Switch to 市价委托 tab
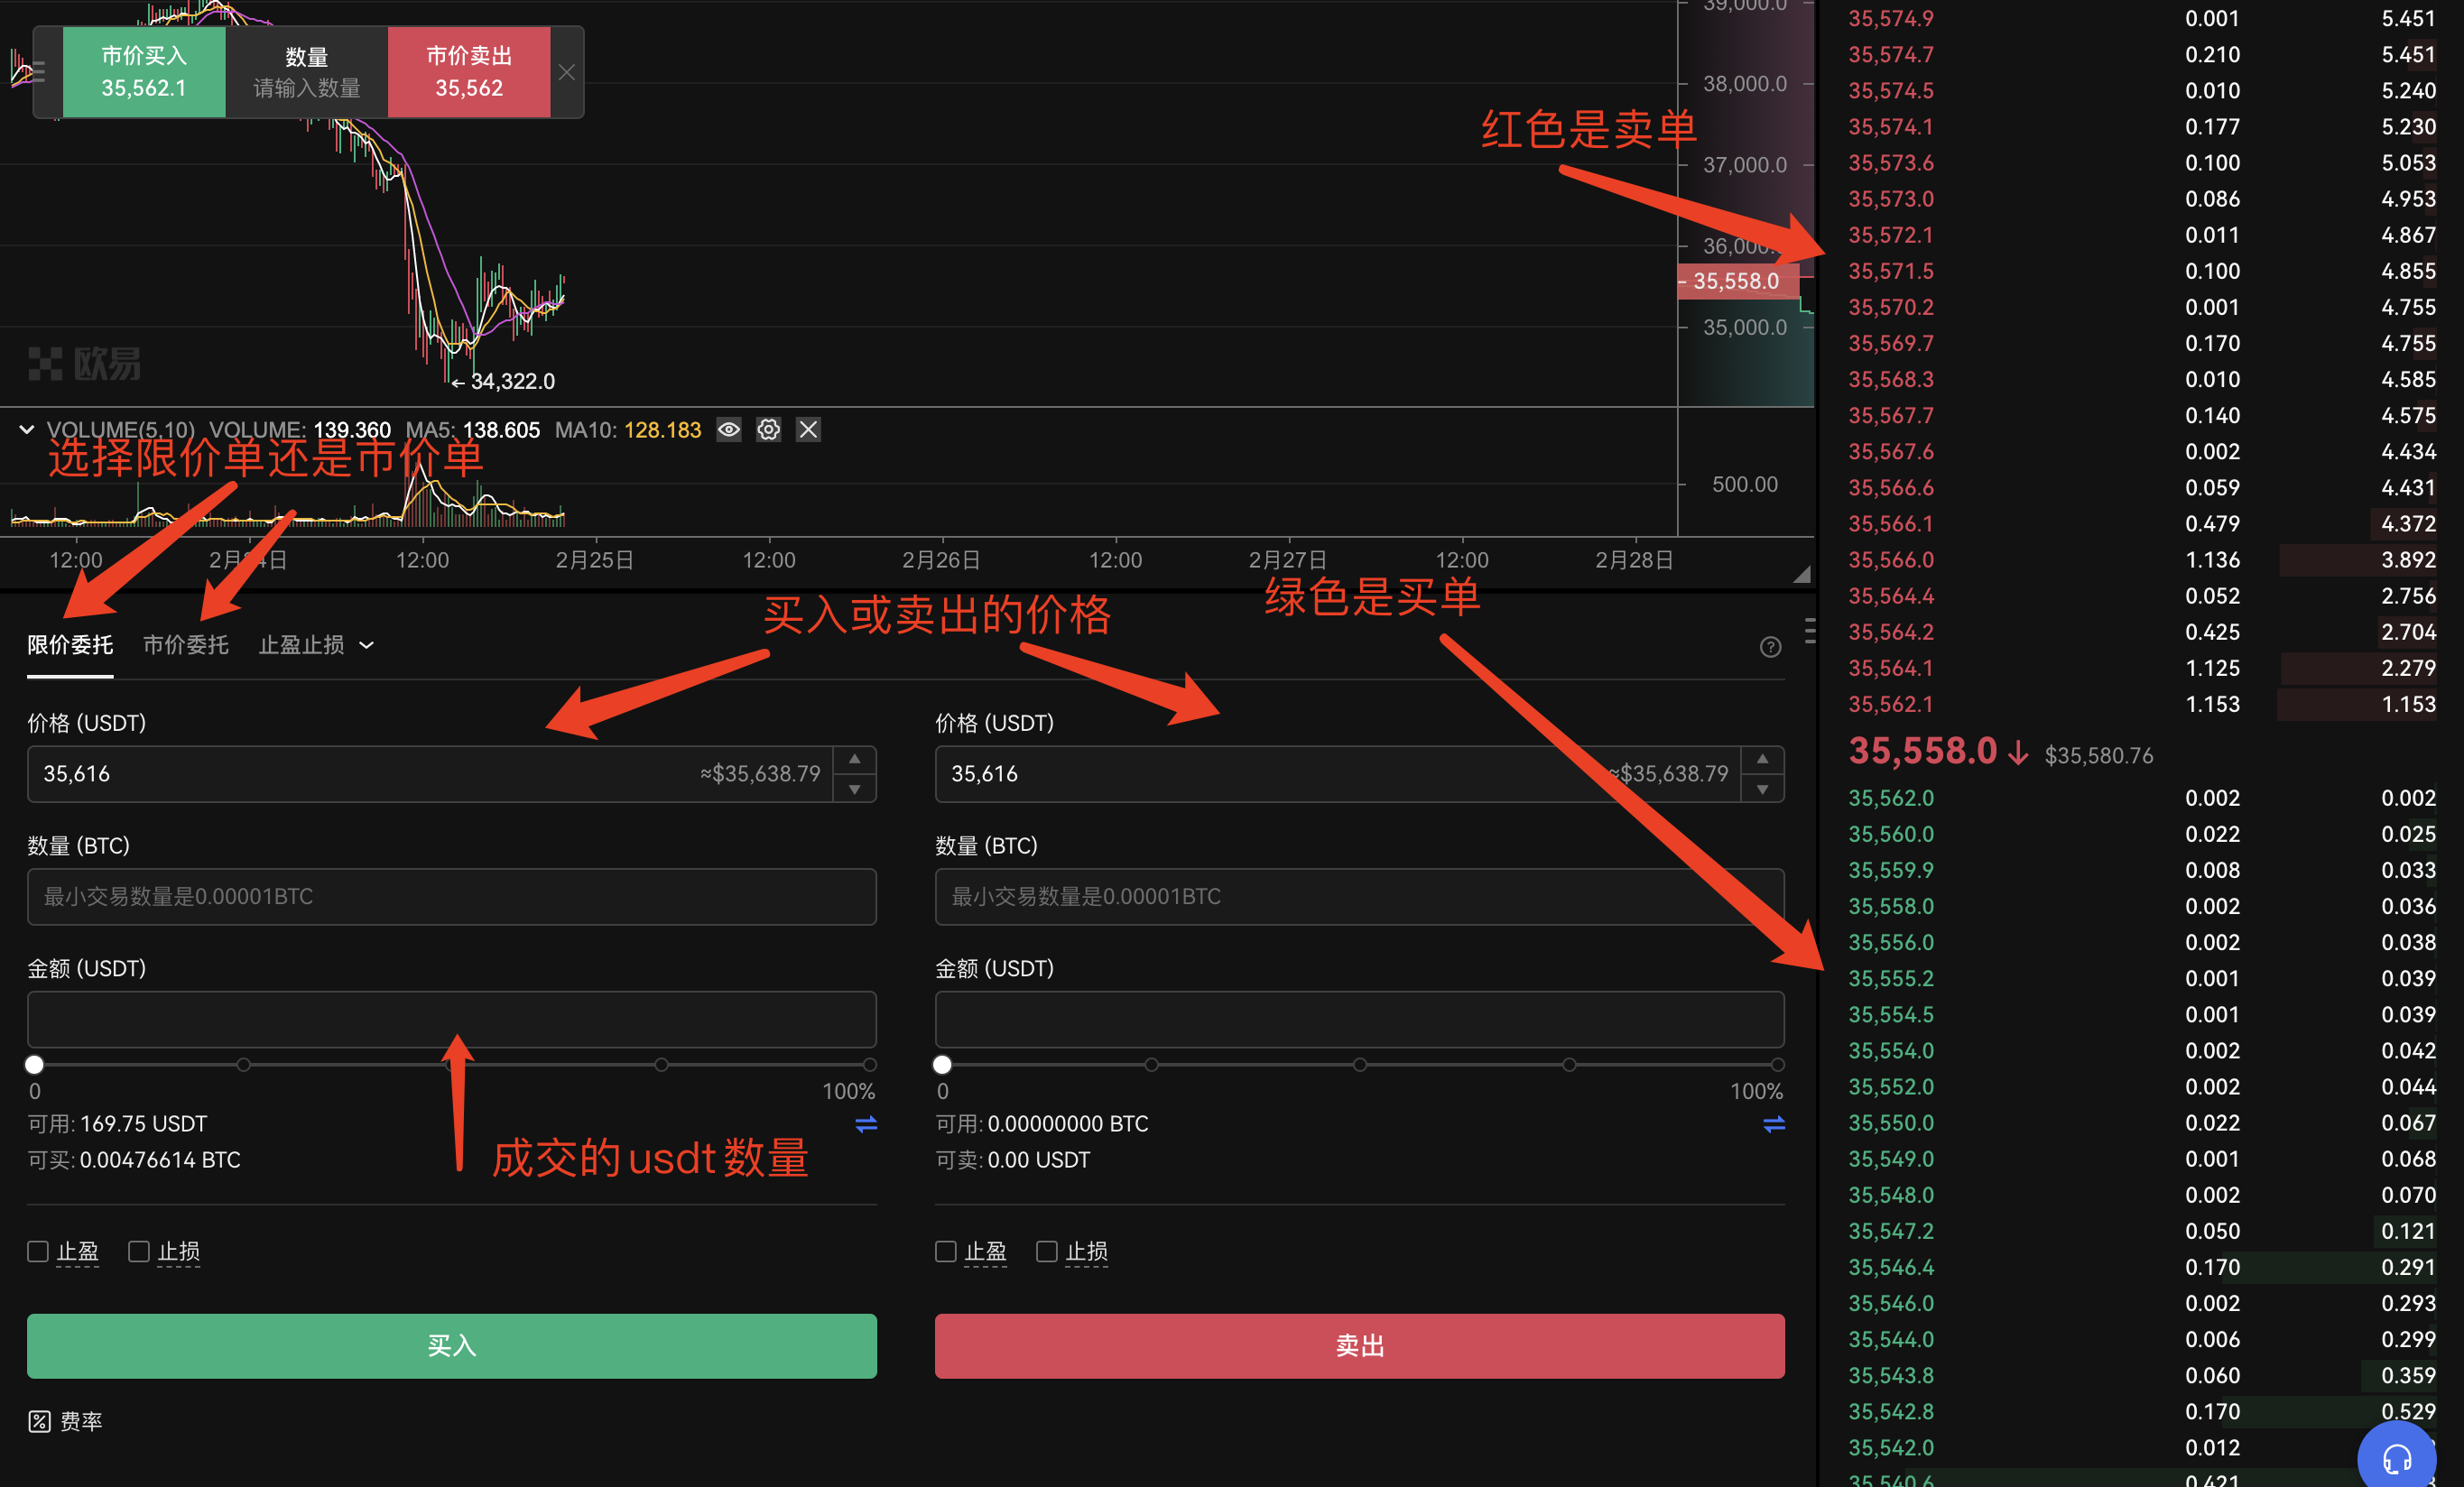The image size is (2464, 1487). pyautogui.click(x=185, y=645)
